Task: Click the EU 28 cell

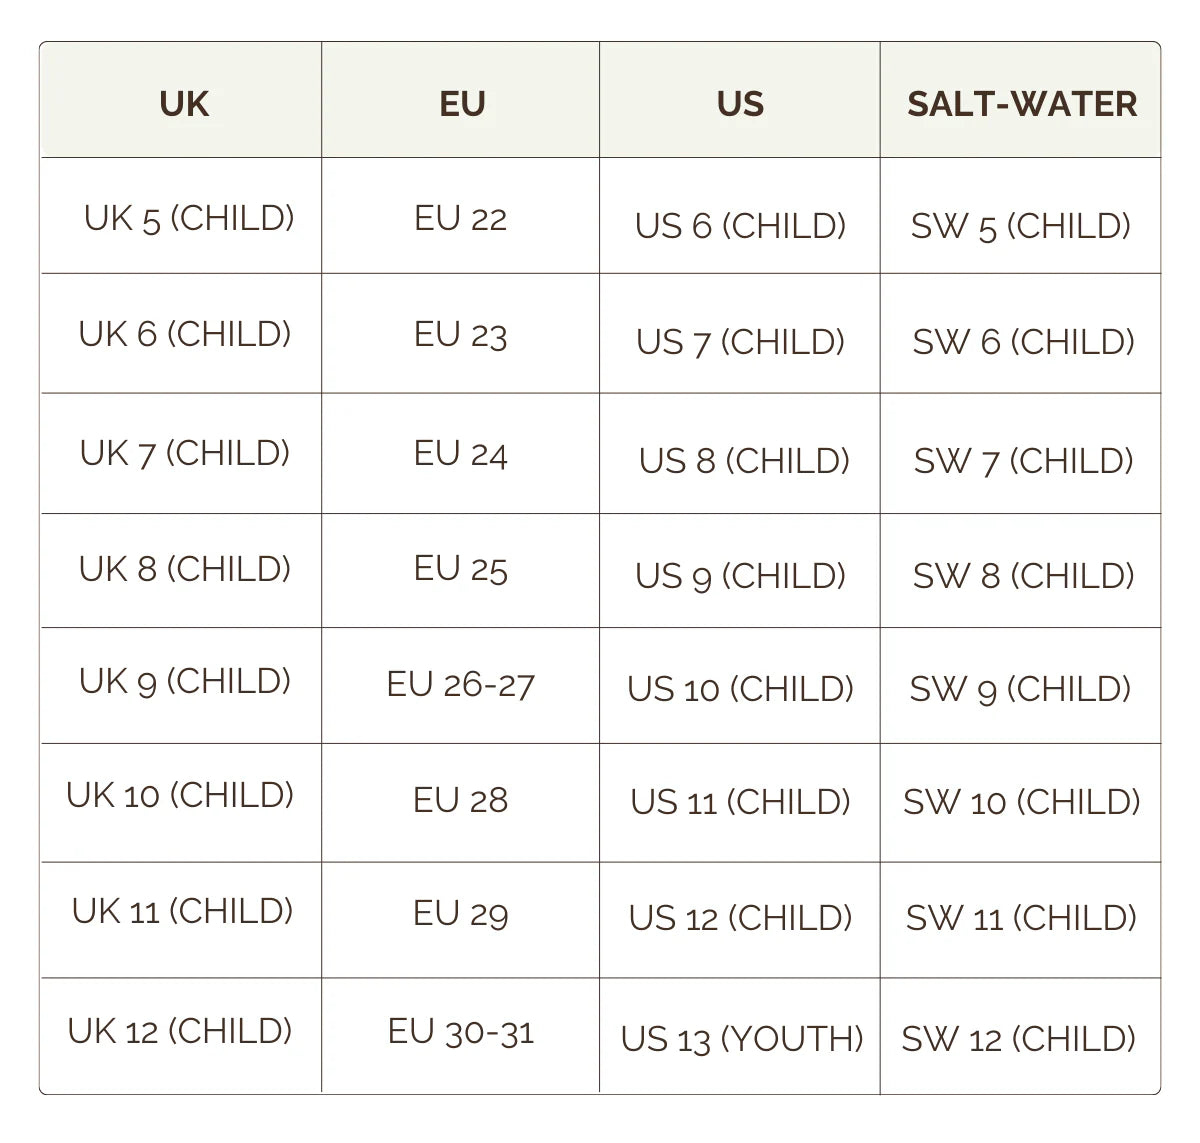Action: [461, 800]
